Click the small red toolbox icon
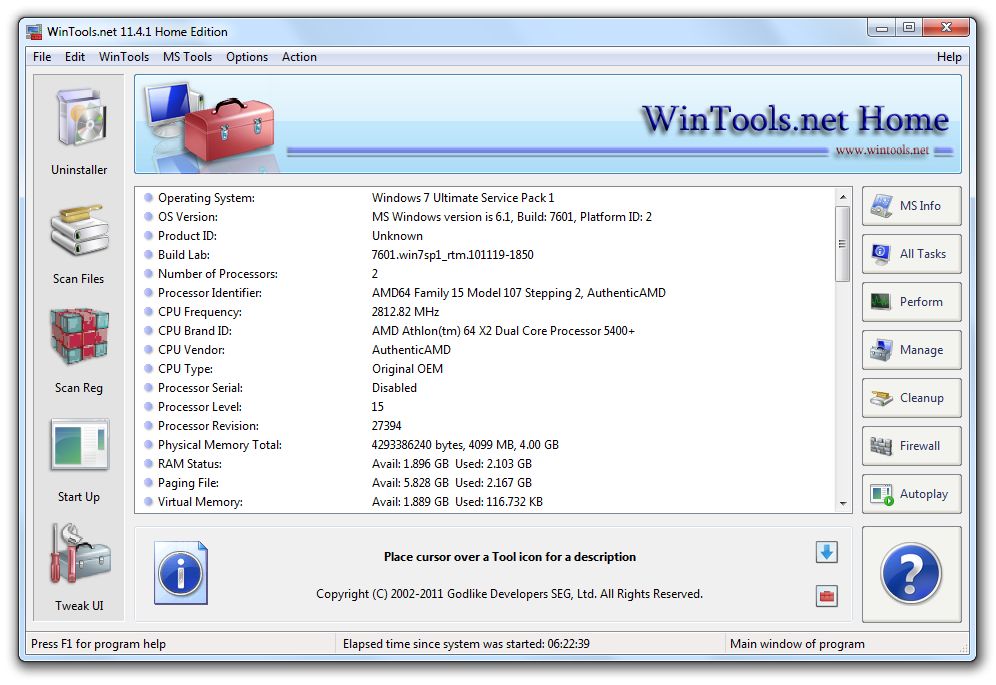 [x=826, y=596]
